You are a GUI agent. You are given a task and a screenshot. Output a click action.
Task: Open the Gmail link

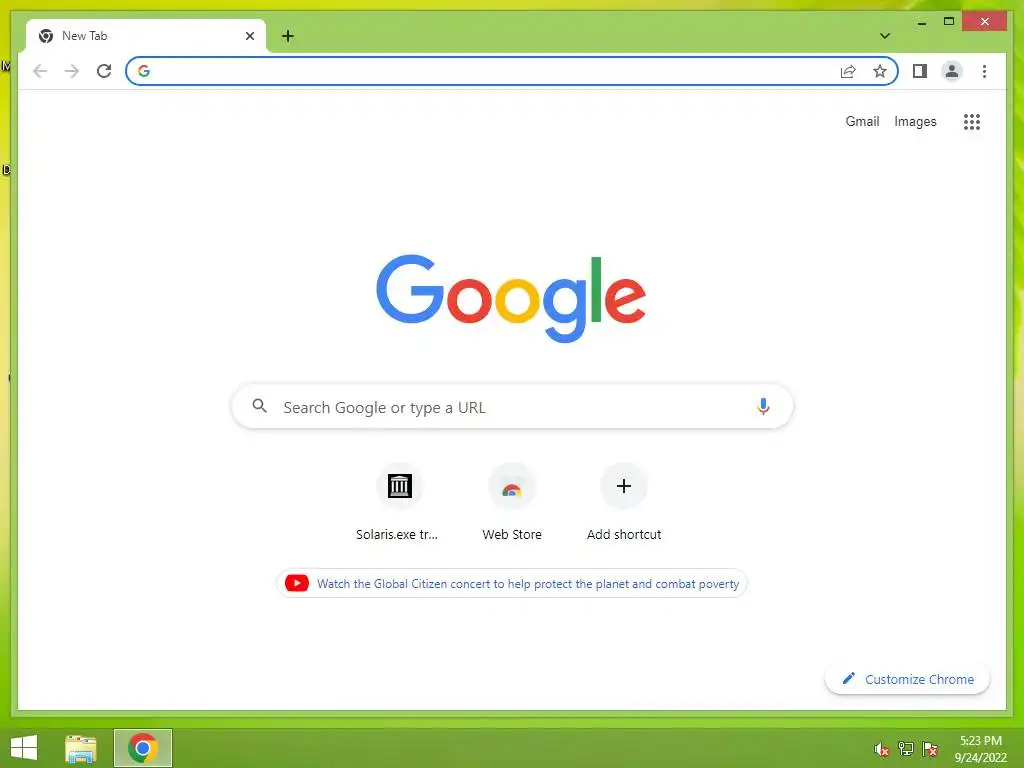tap(862, 121)
